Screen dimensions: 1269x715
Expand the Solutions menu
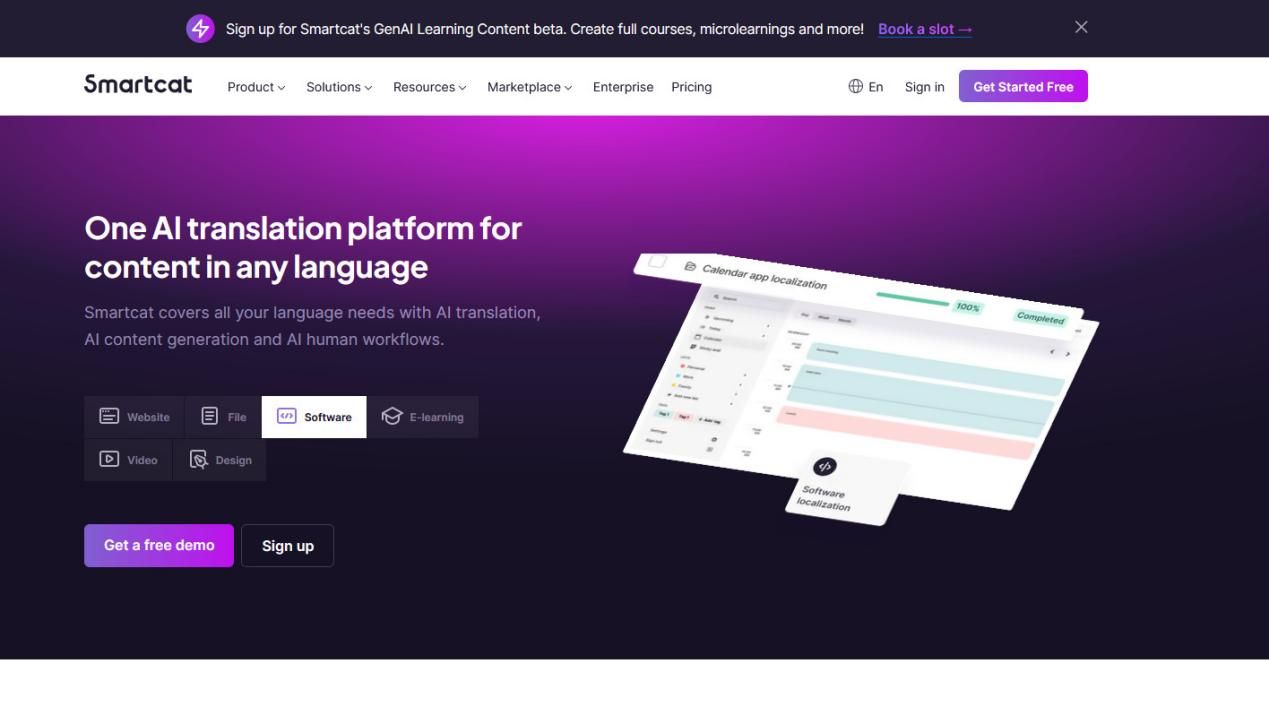(339, 87)
